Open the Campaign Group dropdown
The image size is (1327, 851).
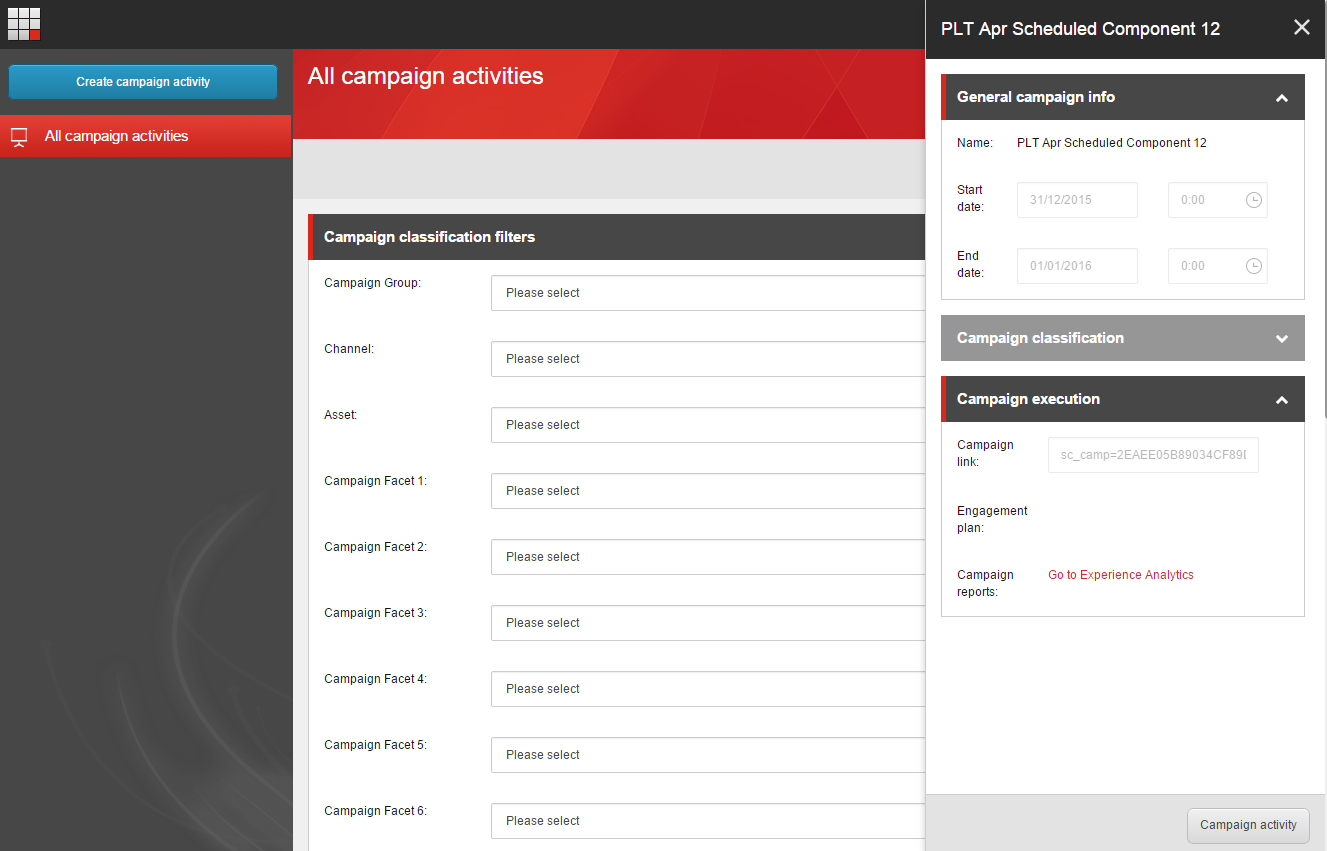point(709,293)
